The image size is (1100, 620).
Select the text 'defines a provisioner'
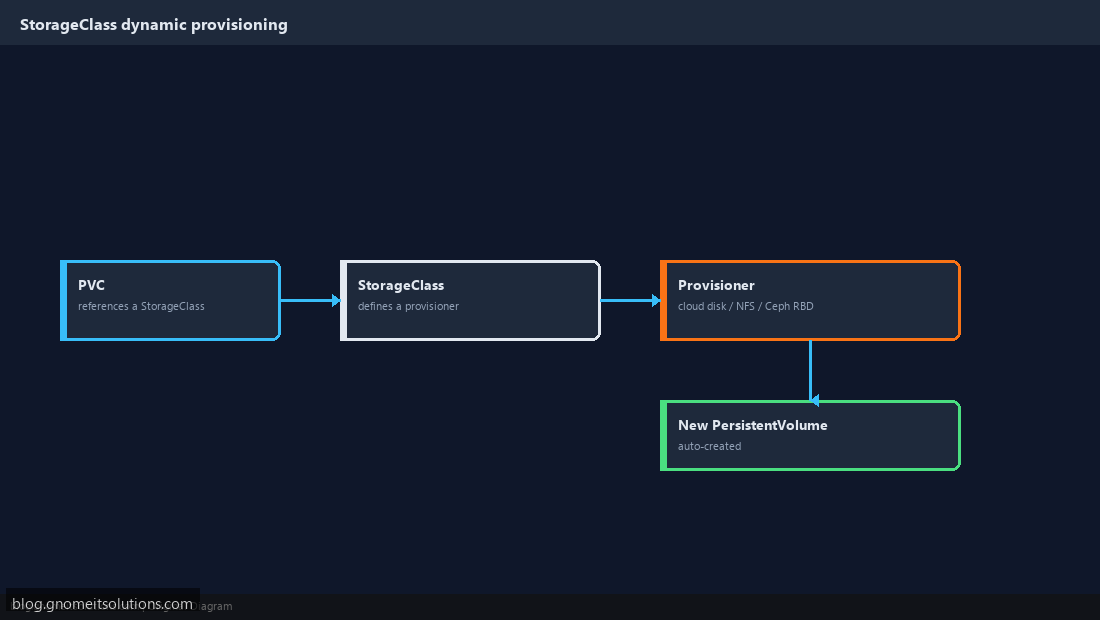click(x=408, y=306)
